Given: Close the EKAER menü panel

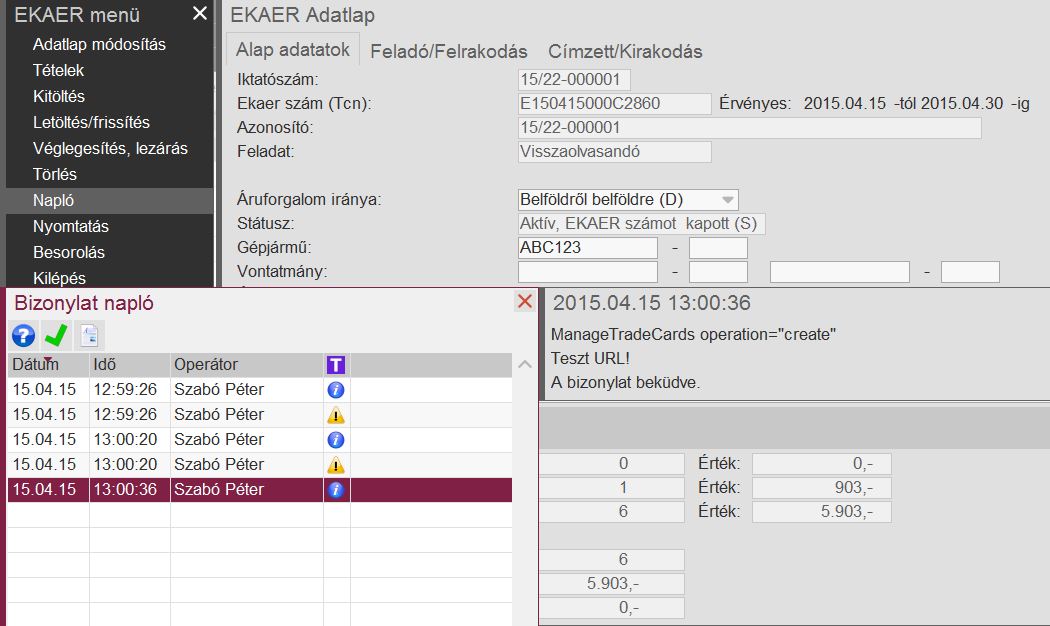Looking at the screenshot, I should click(200, 13).
